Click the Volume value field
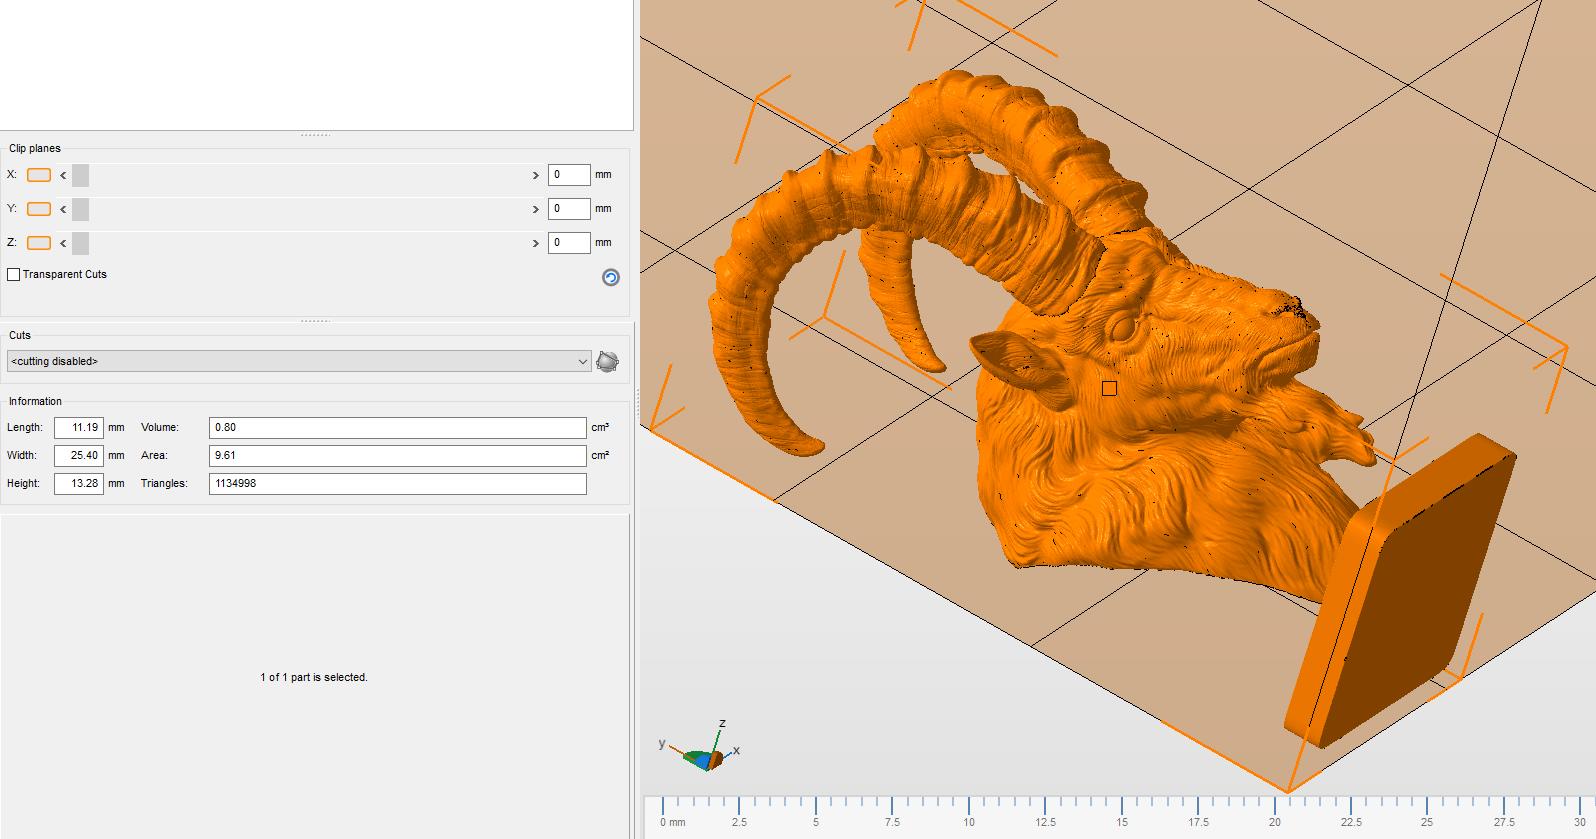This screenshot has height=839, width=1596. (397, 428)
